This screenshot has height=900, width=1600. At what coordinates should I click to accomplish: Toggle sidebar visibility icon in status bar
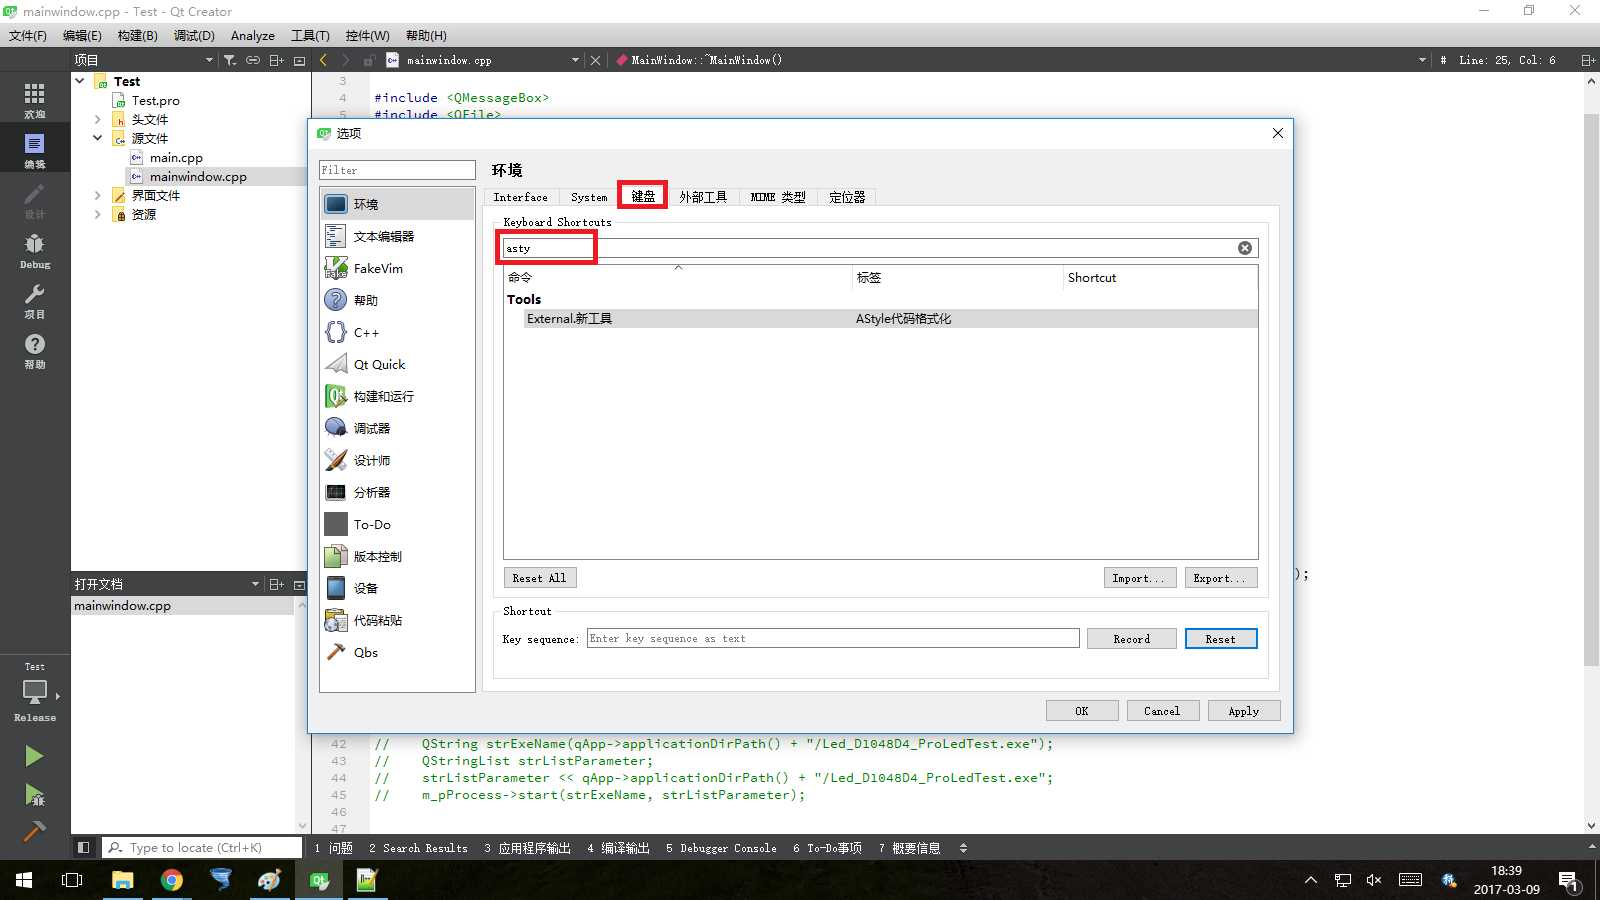(x=84, y=847)
